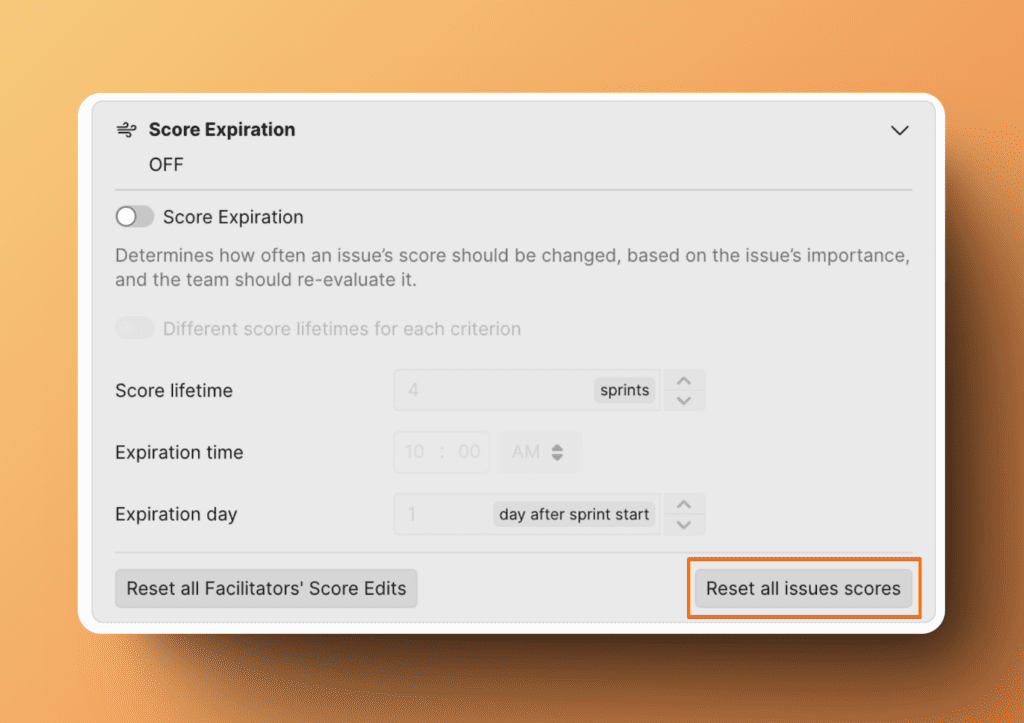Image resolution: width=1024 pixels, height=723 pixels.
Task: Click the stepper up arrow for Score lifetime
Action: (684, 381)
